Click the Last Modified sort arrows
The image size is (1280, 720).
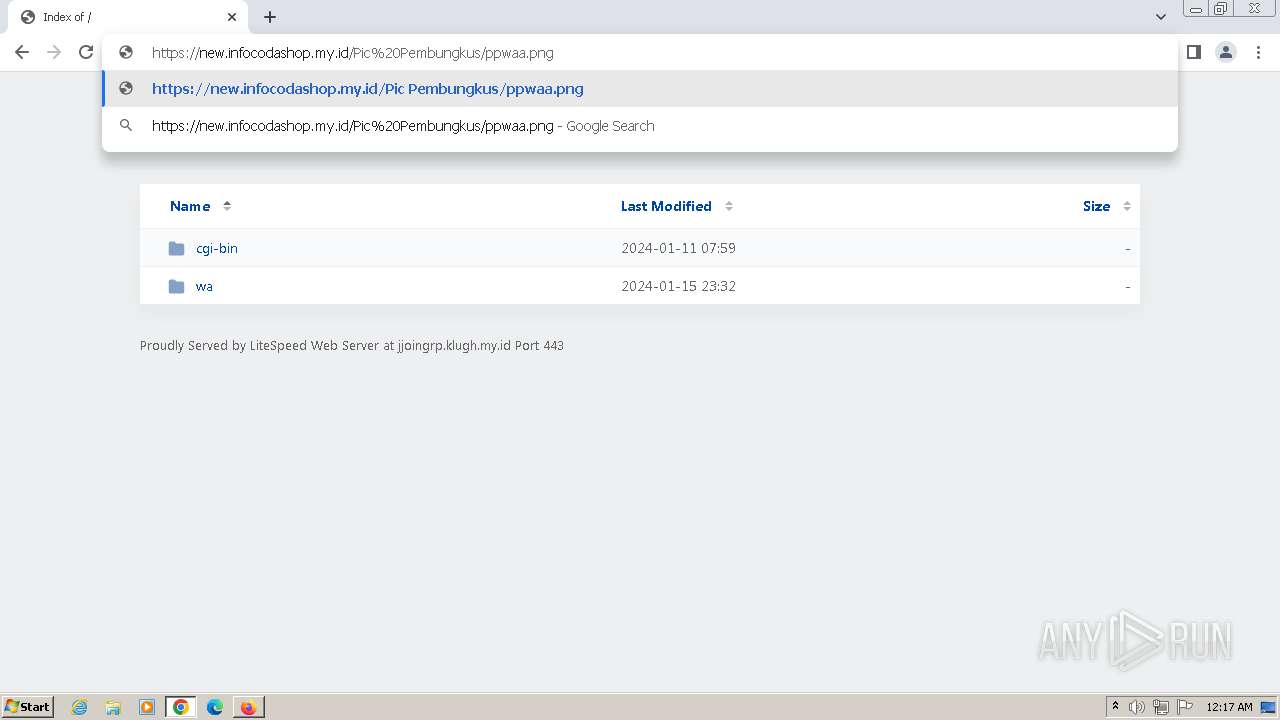[729, 206]
